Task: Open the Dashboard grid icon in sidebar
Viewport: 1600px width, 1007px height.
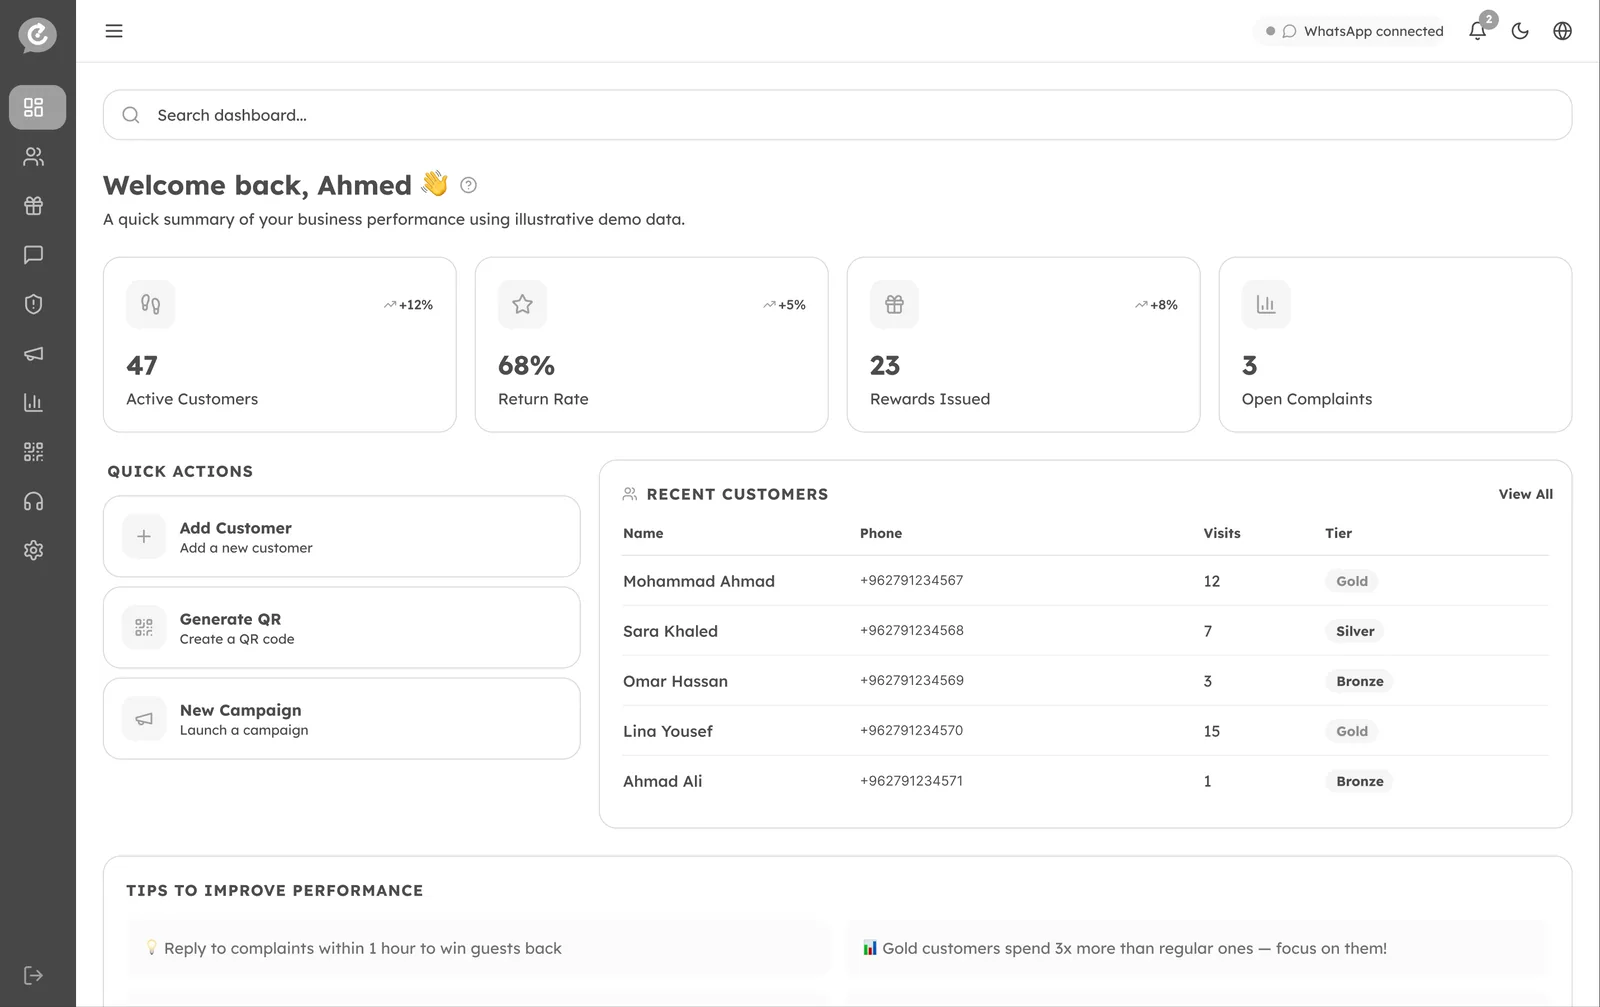Action: (x=37, y=107)
